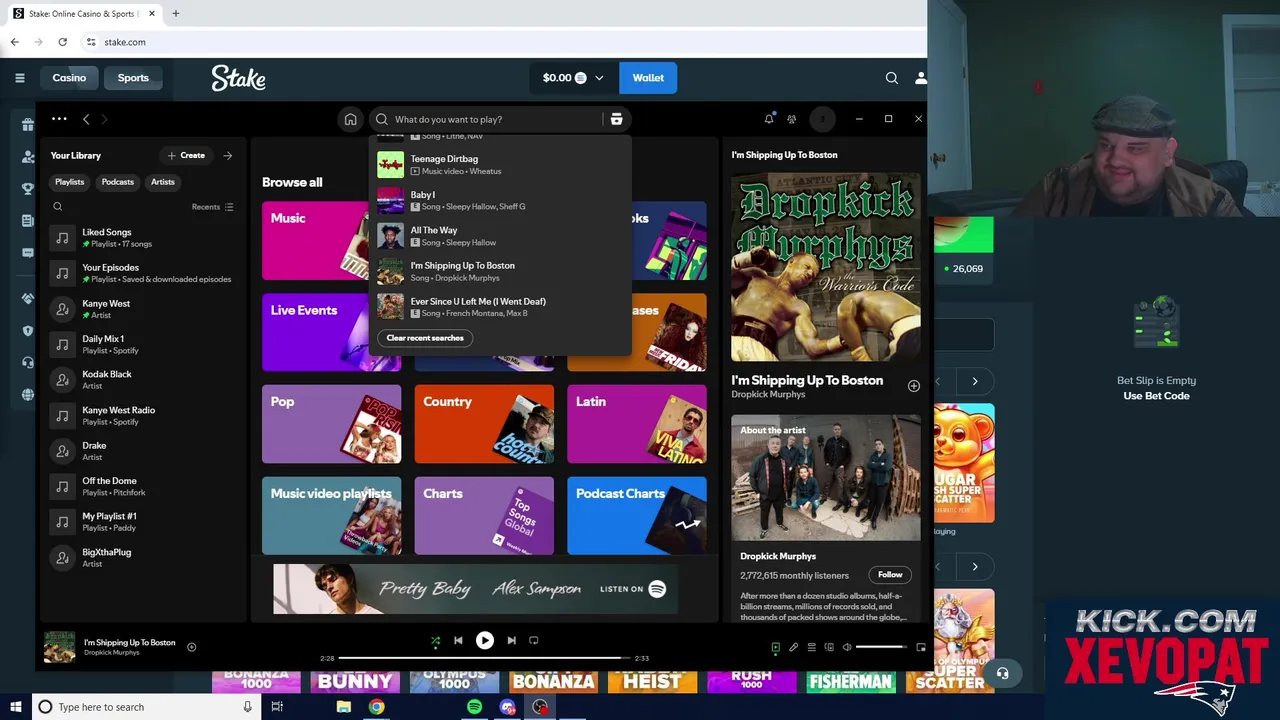The height and width of the screenshot is (720, 1280).
Task: Open the Charts browse category
Action: point(484,516)
